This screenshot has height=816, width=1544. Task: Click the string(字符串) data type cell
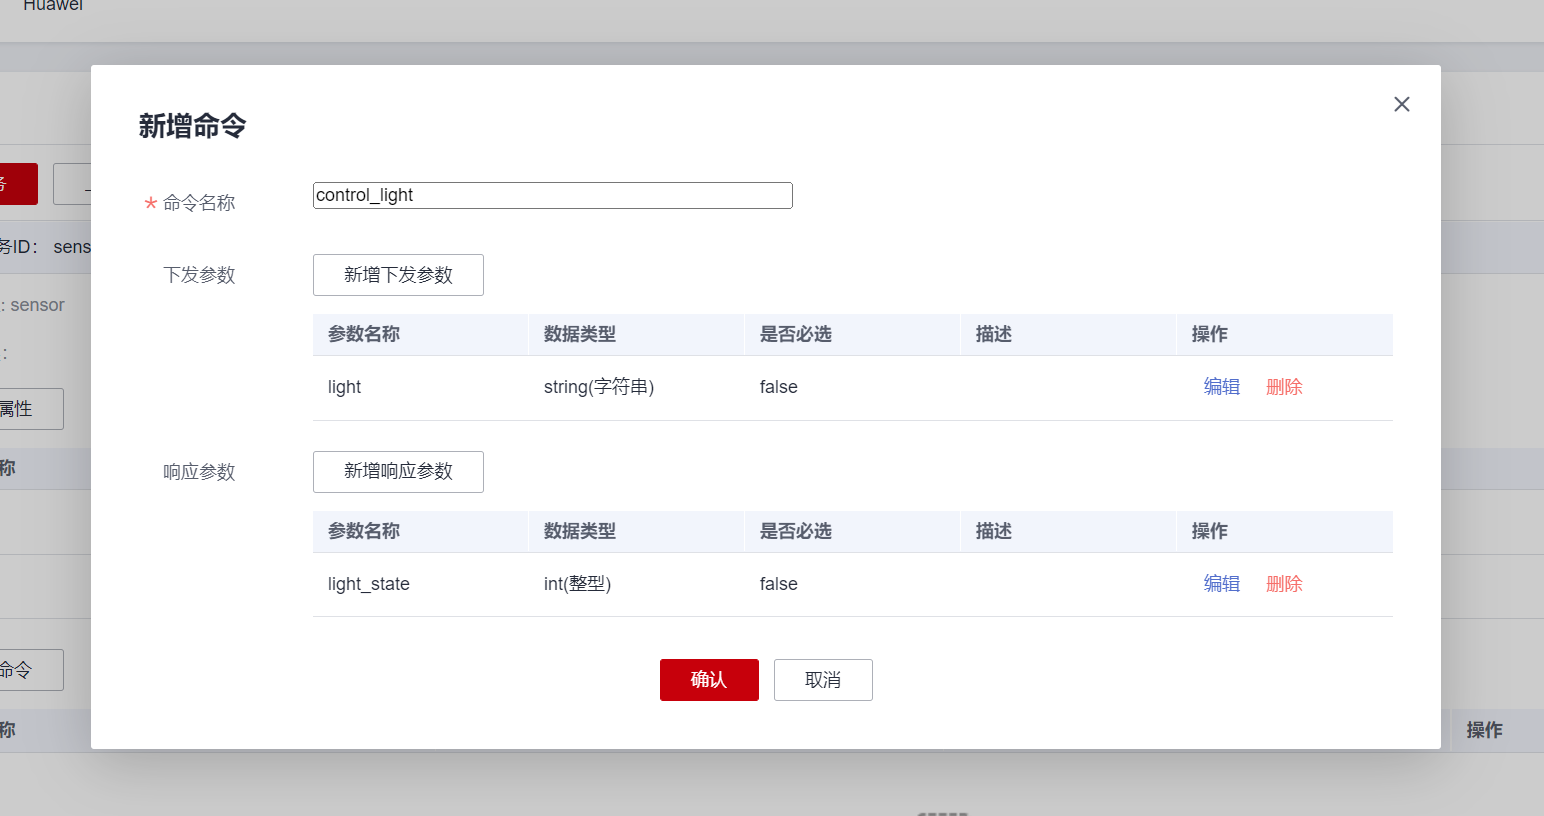coord(599,387)
